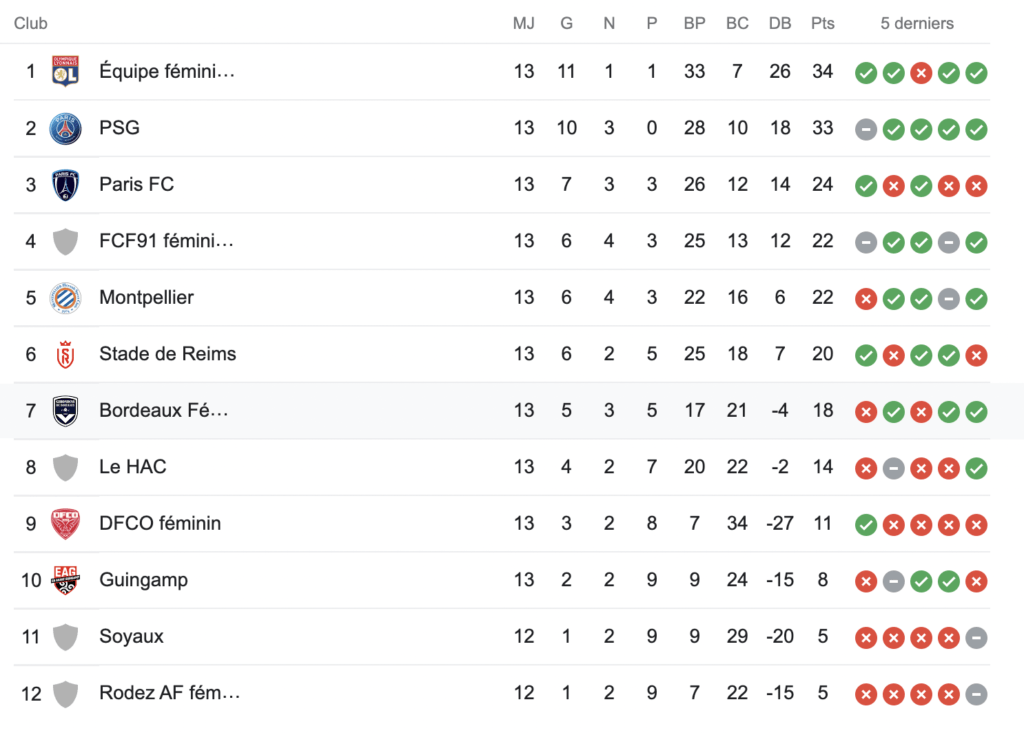Click the grey shield beside Soyaux
This screenshot has height=733, width=1024.
pos(65,637)
